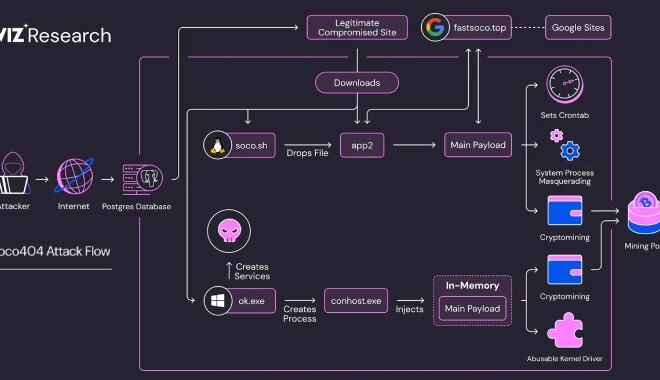The width and height of the screenshot is (660, 380).
Task: Click the conhost.exe node
Action: (x=356, y=301)
